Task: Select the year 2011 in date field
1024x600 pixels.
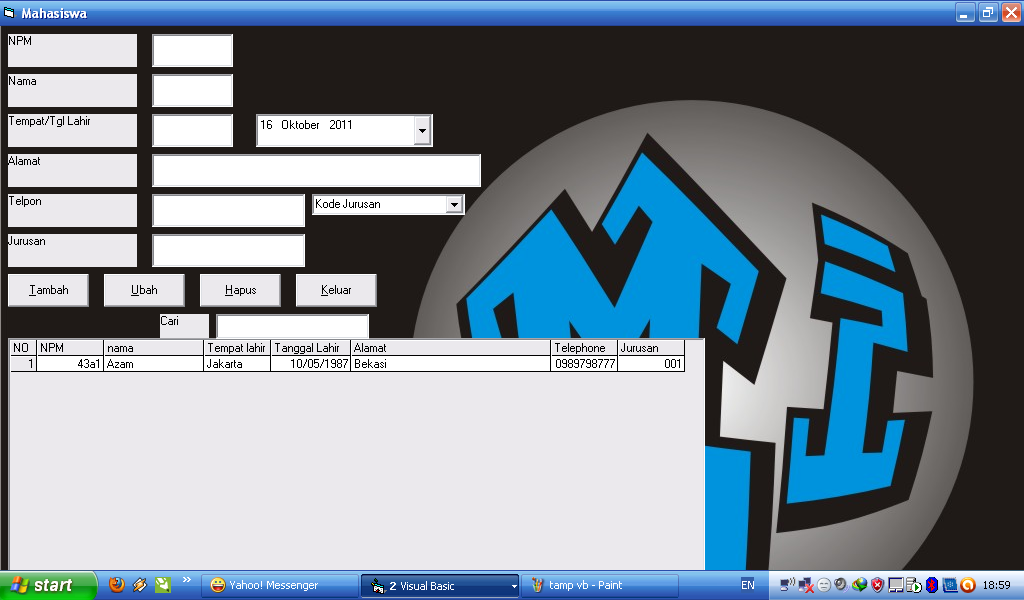Action: tap(341, 125)
